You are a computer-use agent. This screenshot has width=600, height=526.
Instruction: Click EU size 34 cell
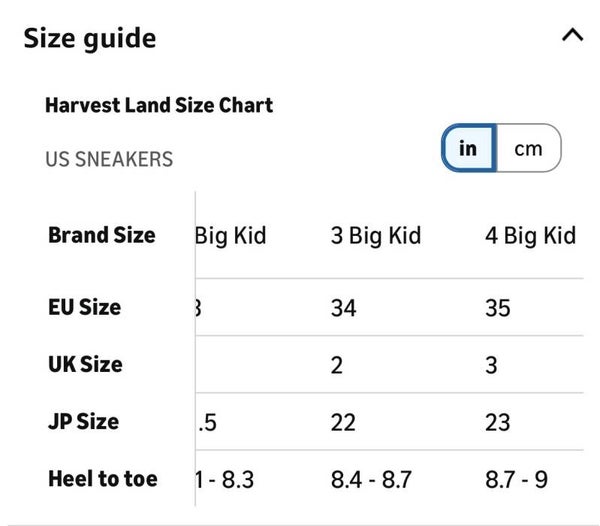[344, 307]
